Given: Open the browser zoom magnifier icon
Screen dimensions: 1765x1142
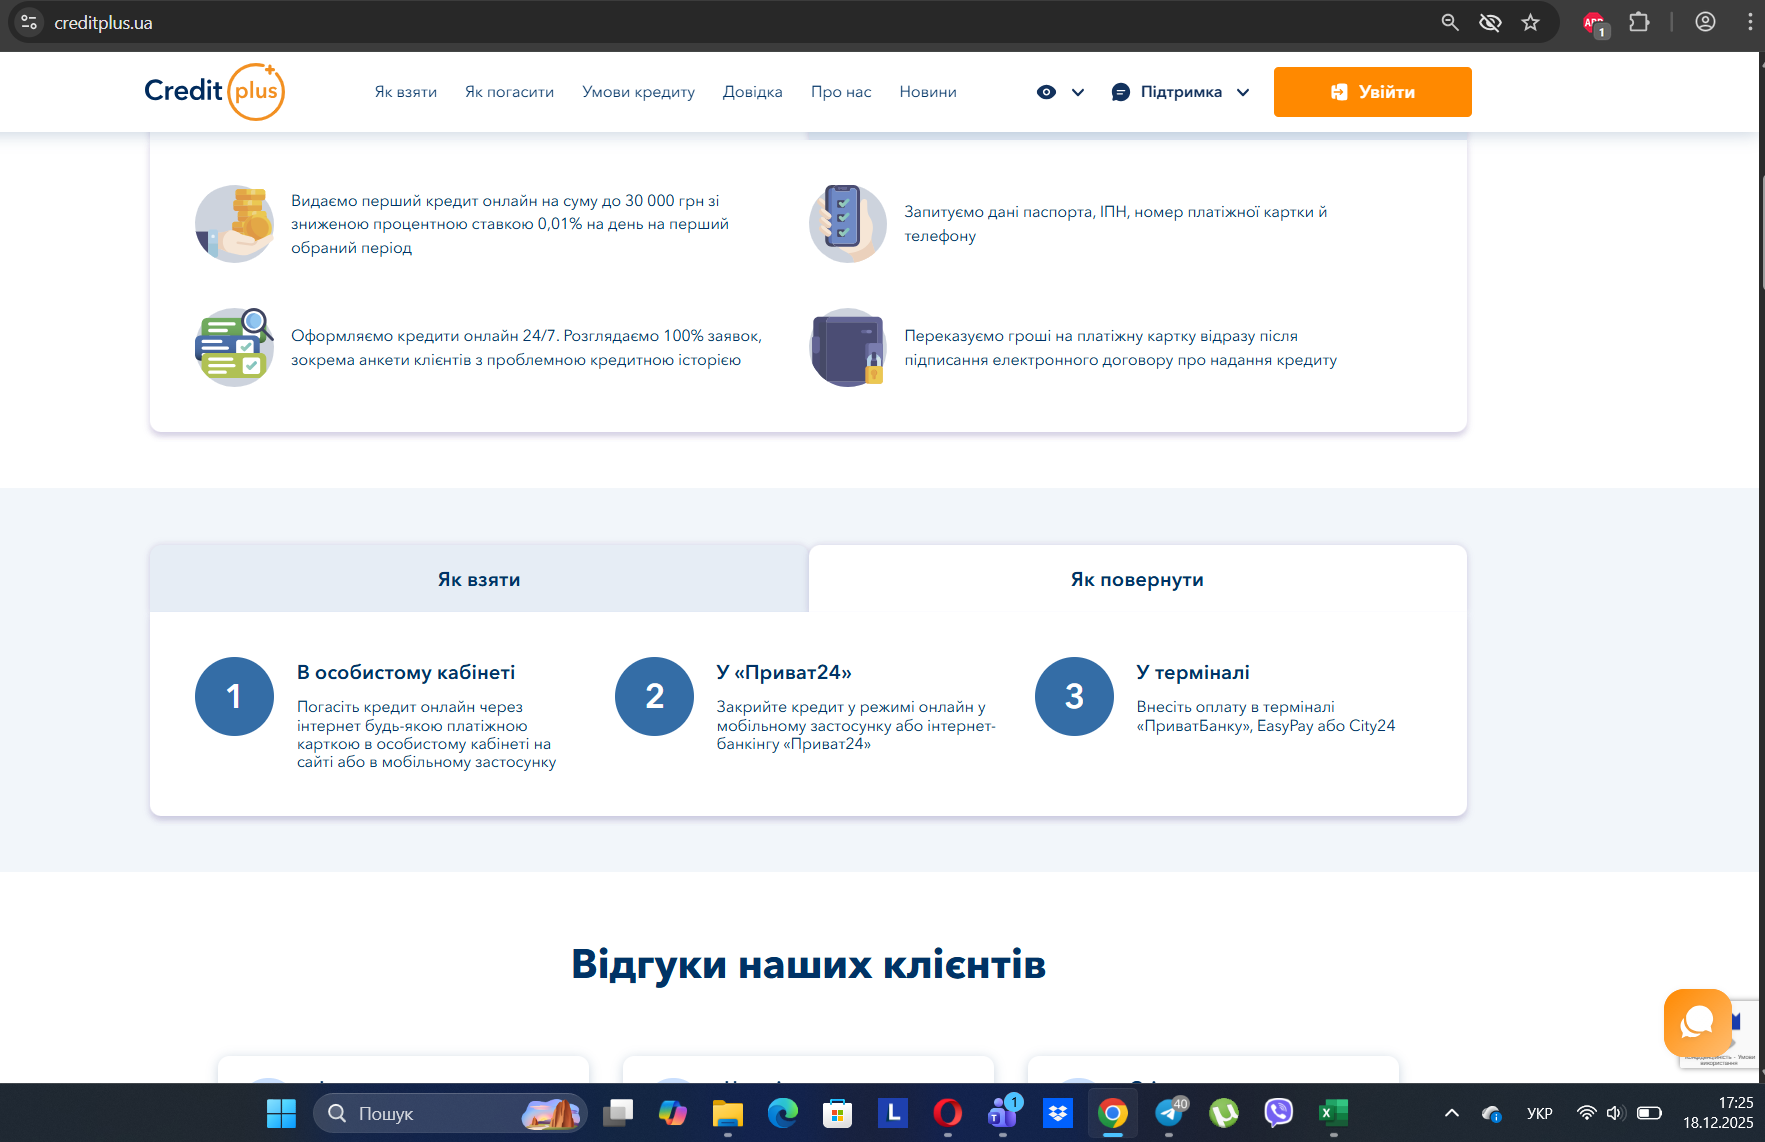Looking at the screenshot, I should click(1449, 22).
